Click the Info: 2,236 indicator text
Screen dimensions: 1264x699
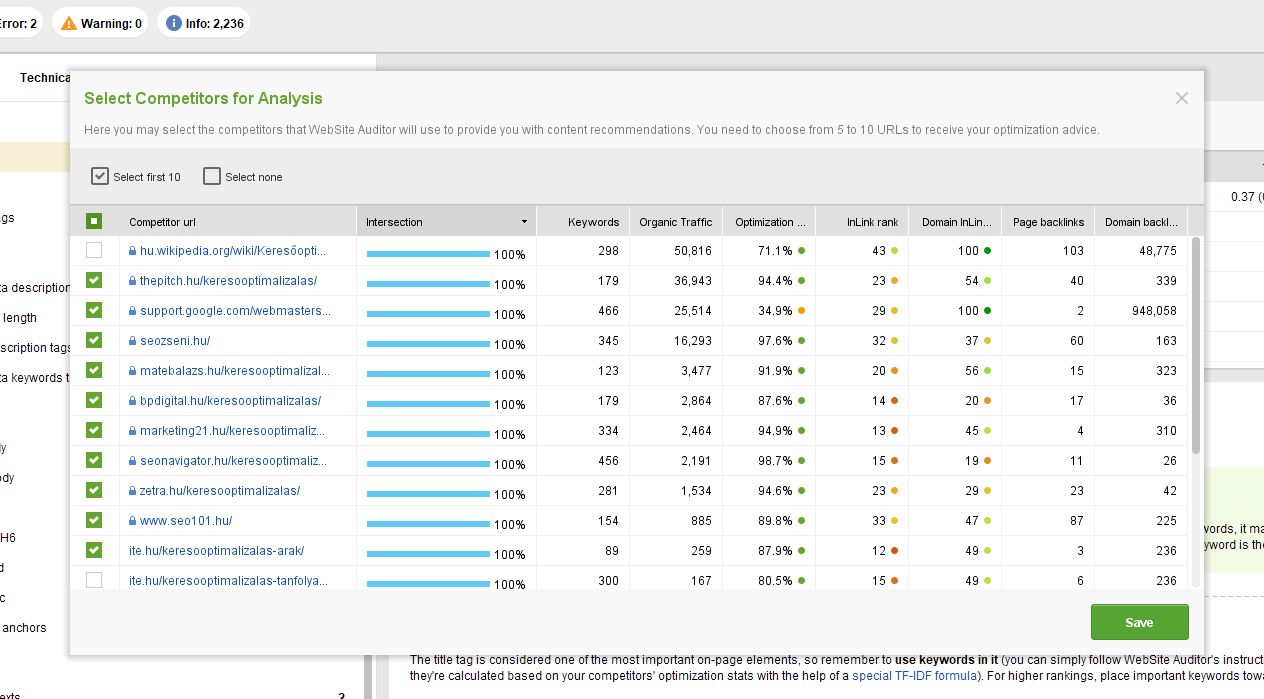pyautogui.click(x=214, y=23)
